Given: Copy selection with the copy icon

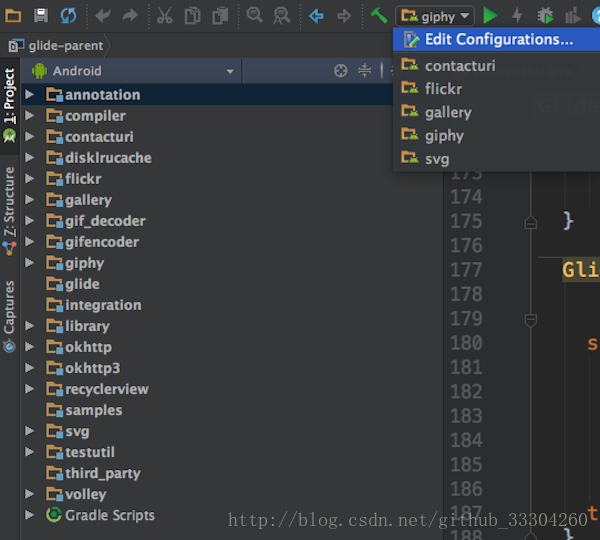Looking at the screenshot, I should pos(192,16).
